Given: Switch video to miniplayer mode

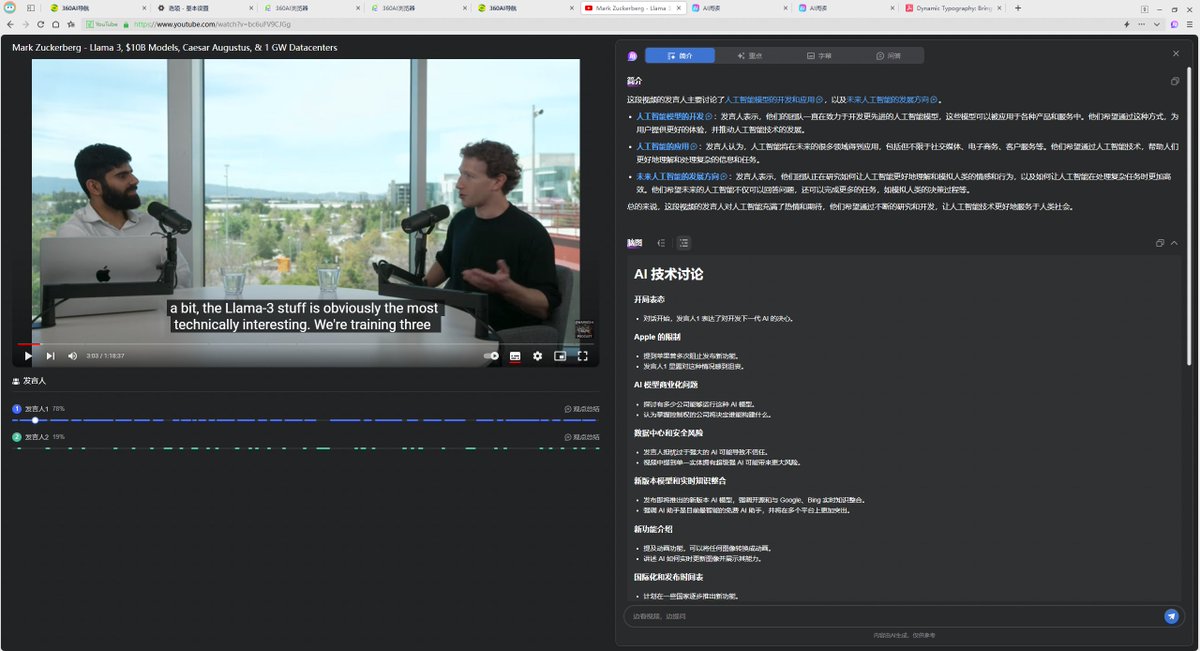Looking at the screenshot, I should 560,356.
